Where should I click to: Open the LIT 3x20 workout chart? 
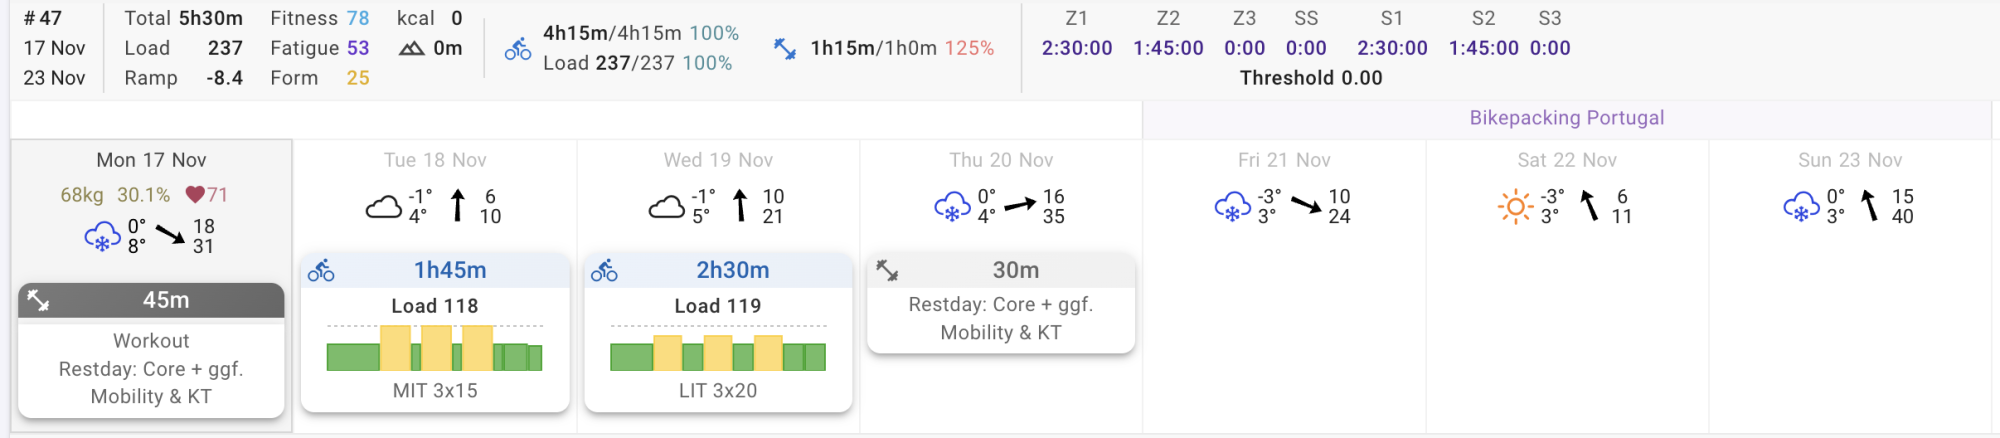(718, 348)
